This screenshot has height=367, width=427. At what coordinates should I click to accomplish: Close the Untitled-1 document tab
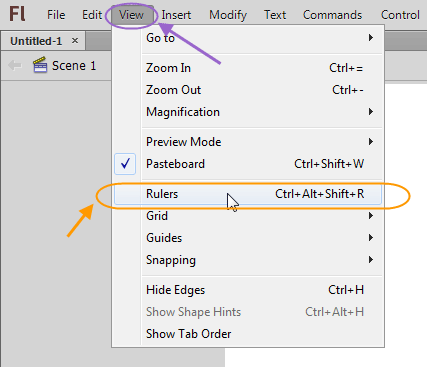[75, 41]
